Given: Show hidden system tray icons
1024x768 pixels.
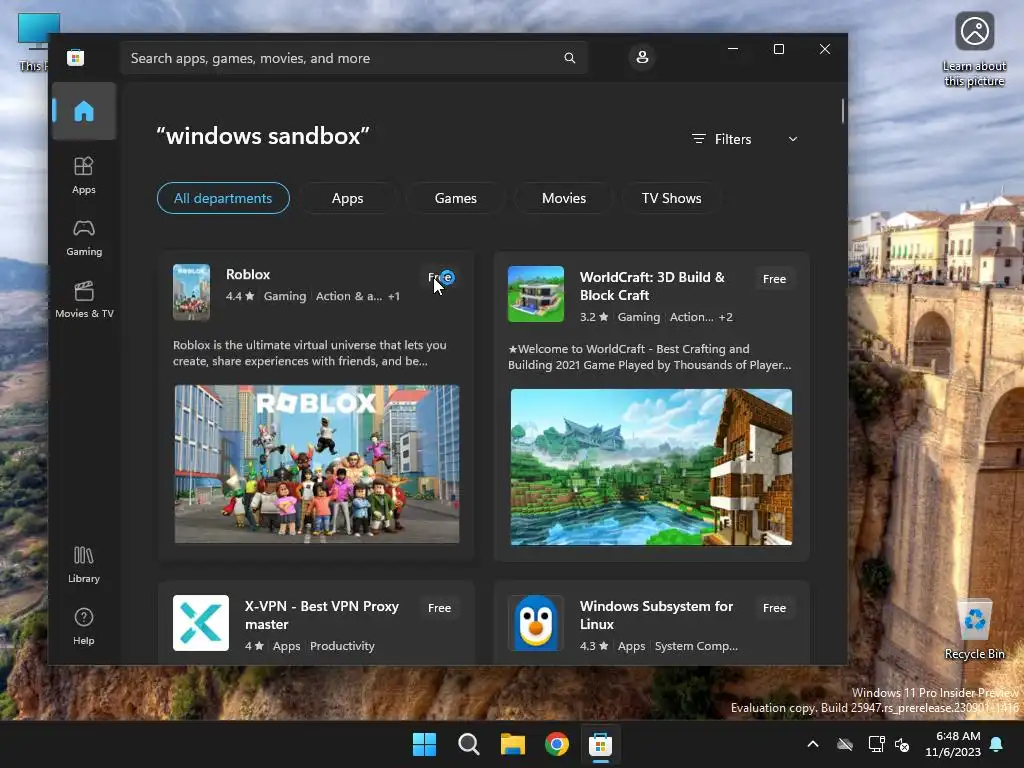Looking at the screenshot, I should pyautogui.click(x=813, y=744).
